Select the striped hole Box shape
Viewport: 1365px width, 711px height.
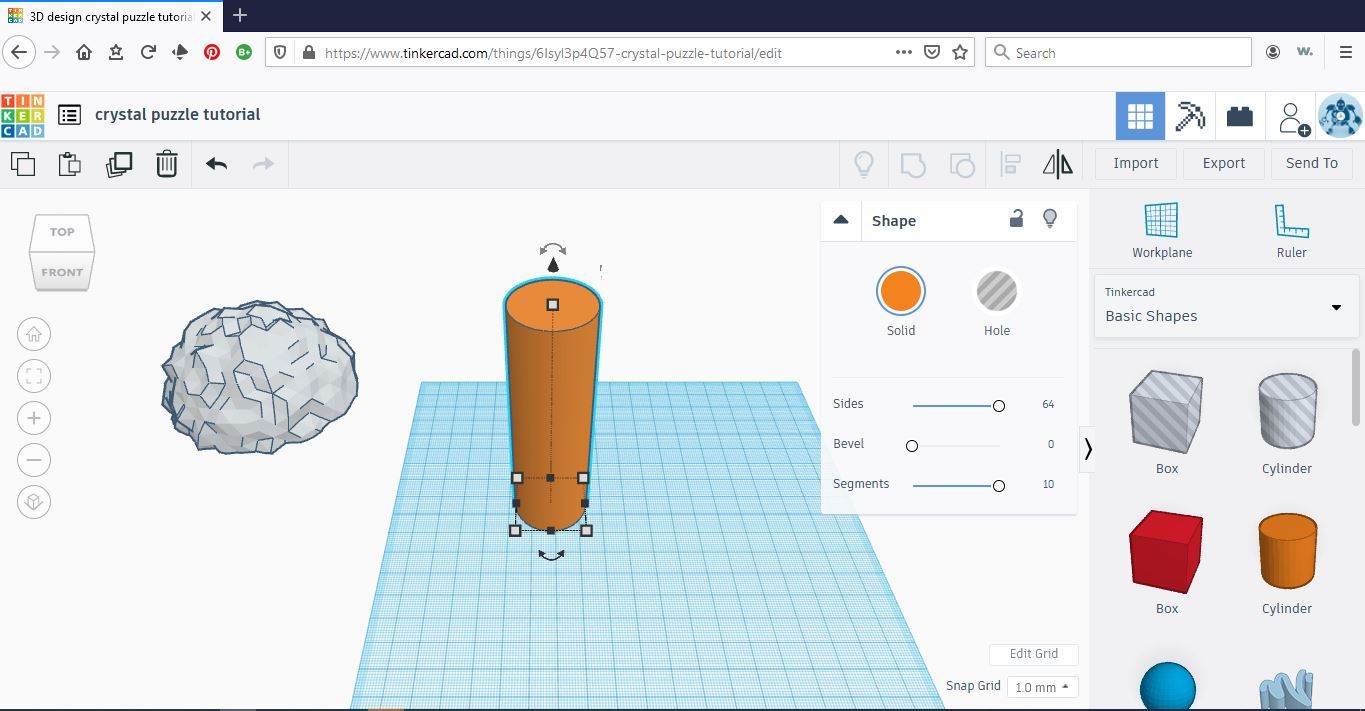click(x=1166, y=412)
